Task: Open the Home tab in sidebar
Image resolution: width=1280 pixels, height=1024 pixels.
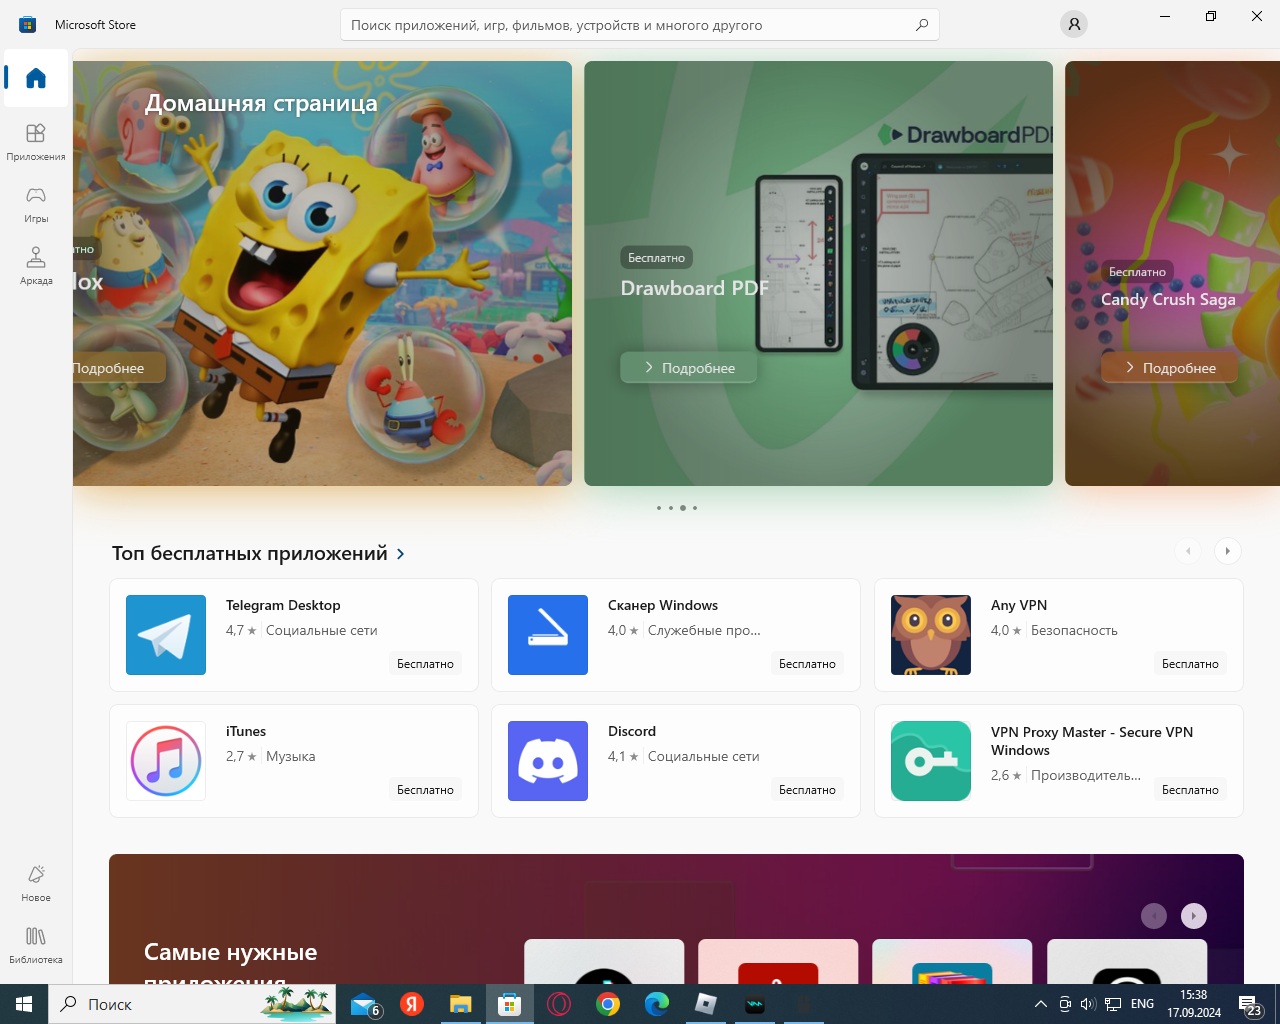Action: tap(36, 78)
